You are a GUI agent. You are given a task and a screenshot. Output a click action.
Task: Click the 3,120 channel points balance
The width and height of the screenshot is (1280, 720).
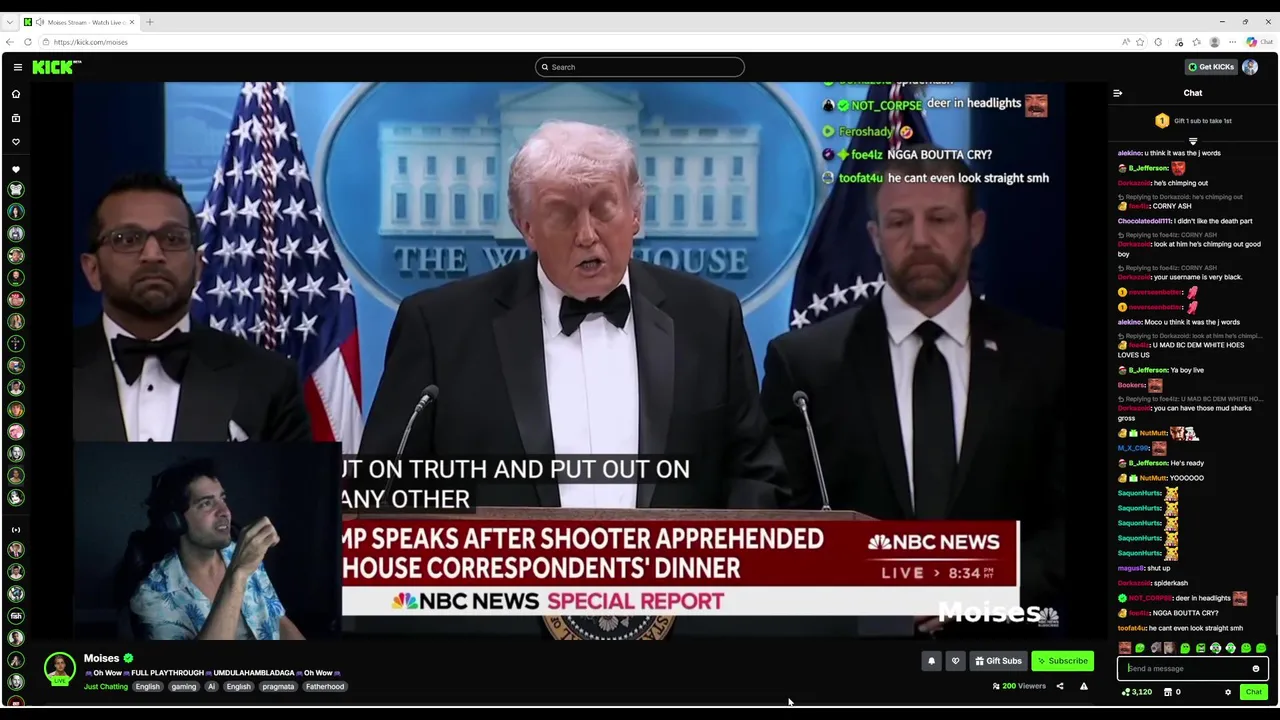pyautogui.click(x=1137, y=692)
